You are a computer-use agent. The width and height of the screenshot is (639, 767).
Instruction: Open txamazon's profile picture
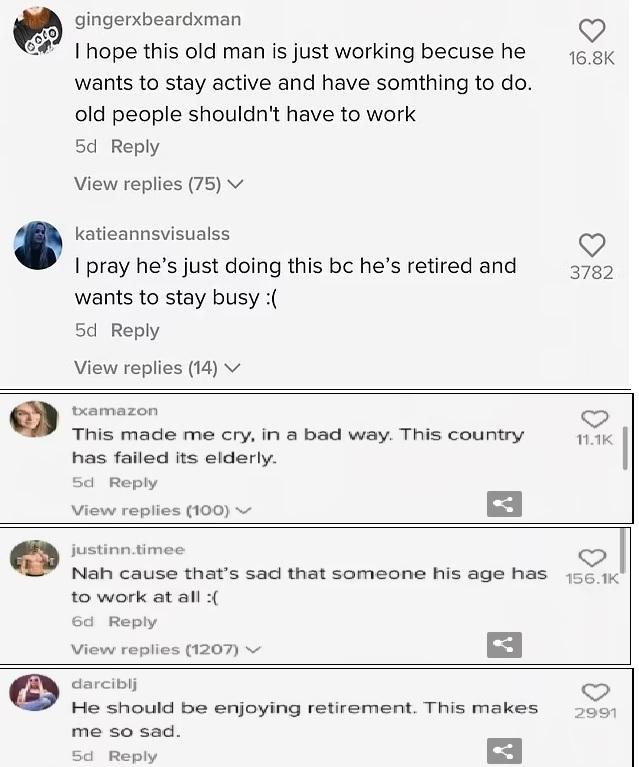(x=34, y=418)
